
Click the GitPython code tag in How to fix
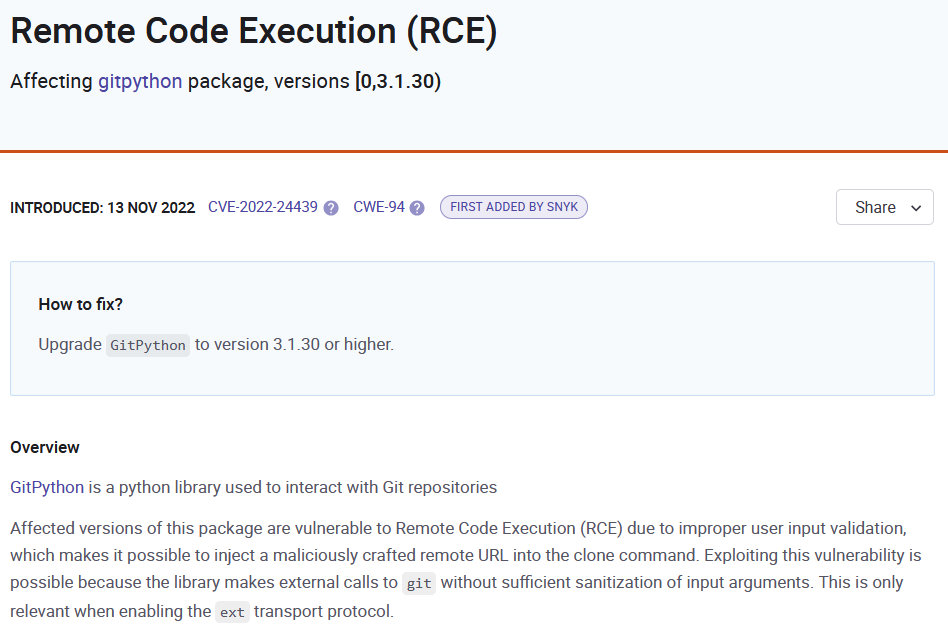coord(148,345)
